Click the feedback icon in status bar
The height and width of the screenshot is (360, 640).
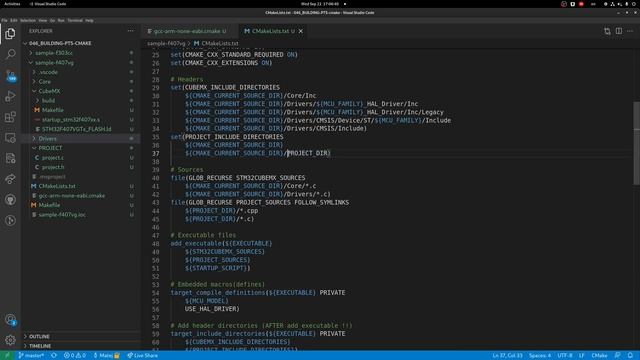[618, 356]
